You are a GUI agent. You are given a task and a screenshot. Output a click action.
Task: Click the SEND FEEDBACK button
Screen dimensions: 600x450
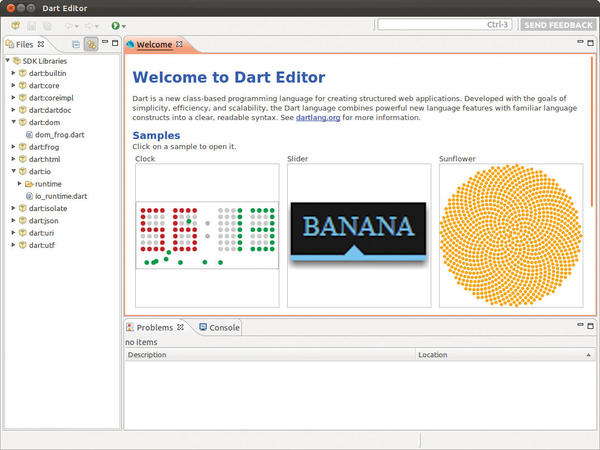click(558, 25)
